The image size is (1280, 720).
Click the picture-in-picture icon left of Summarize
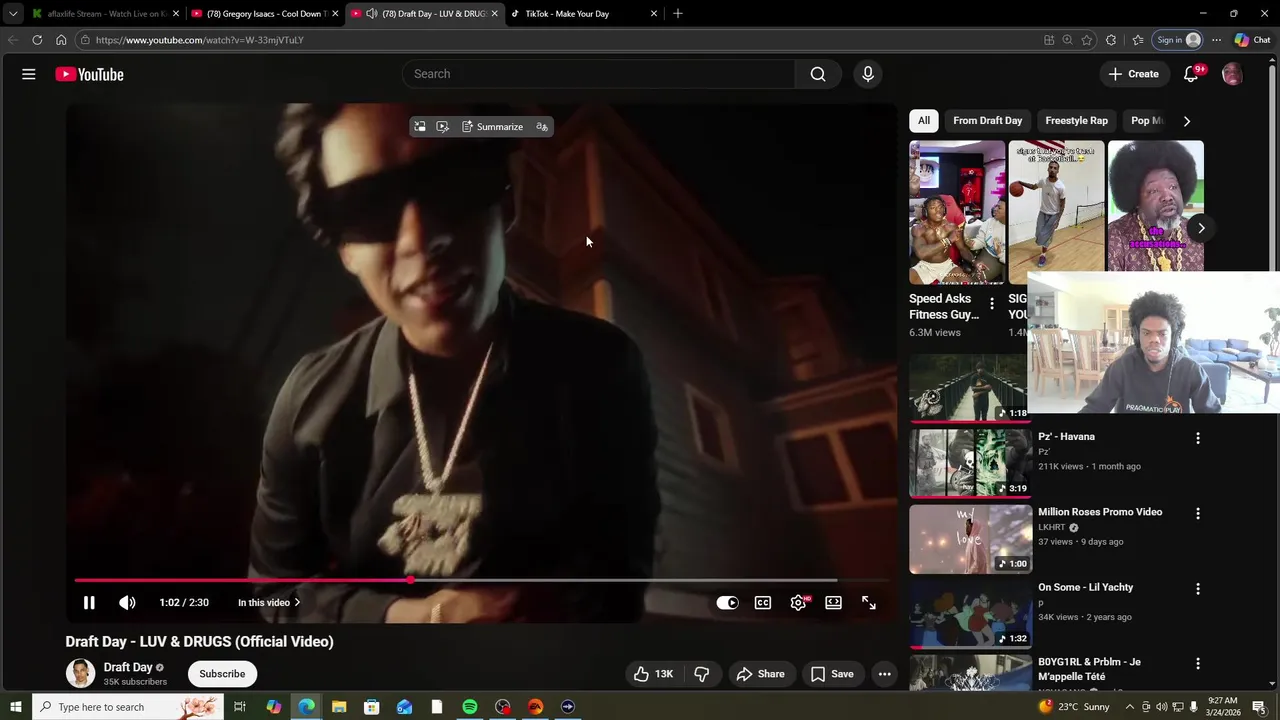(420, 127)
